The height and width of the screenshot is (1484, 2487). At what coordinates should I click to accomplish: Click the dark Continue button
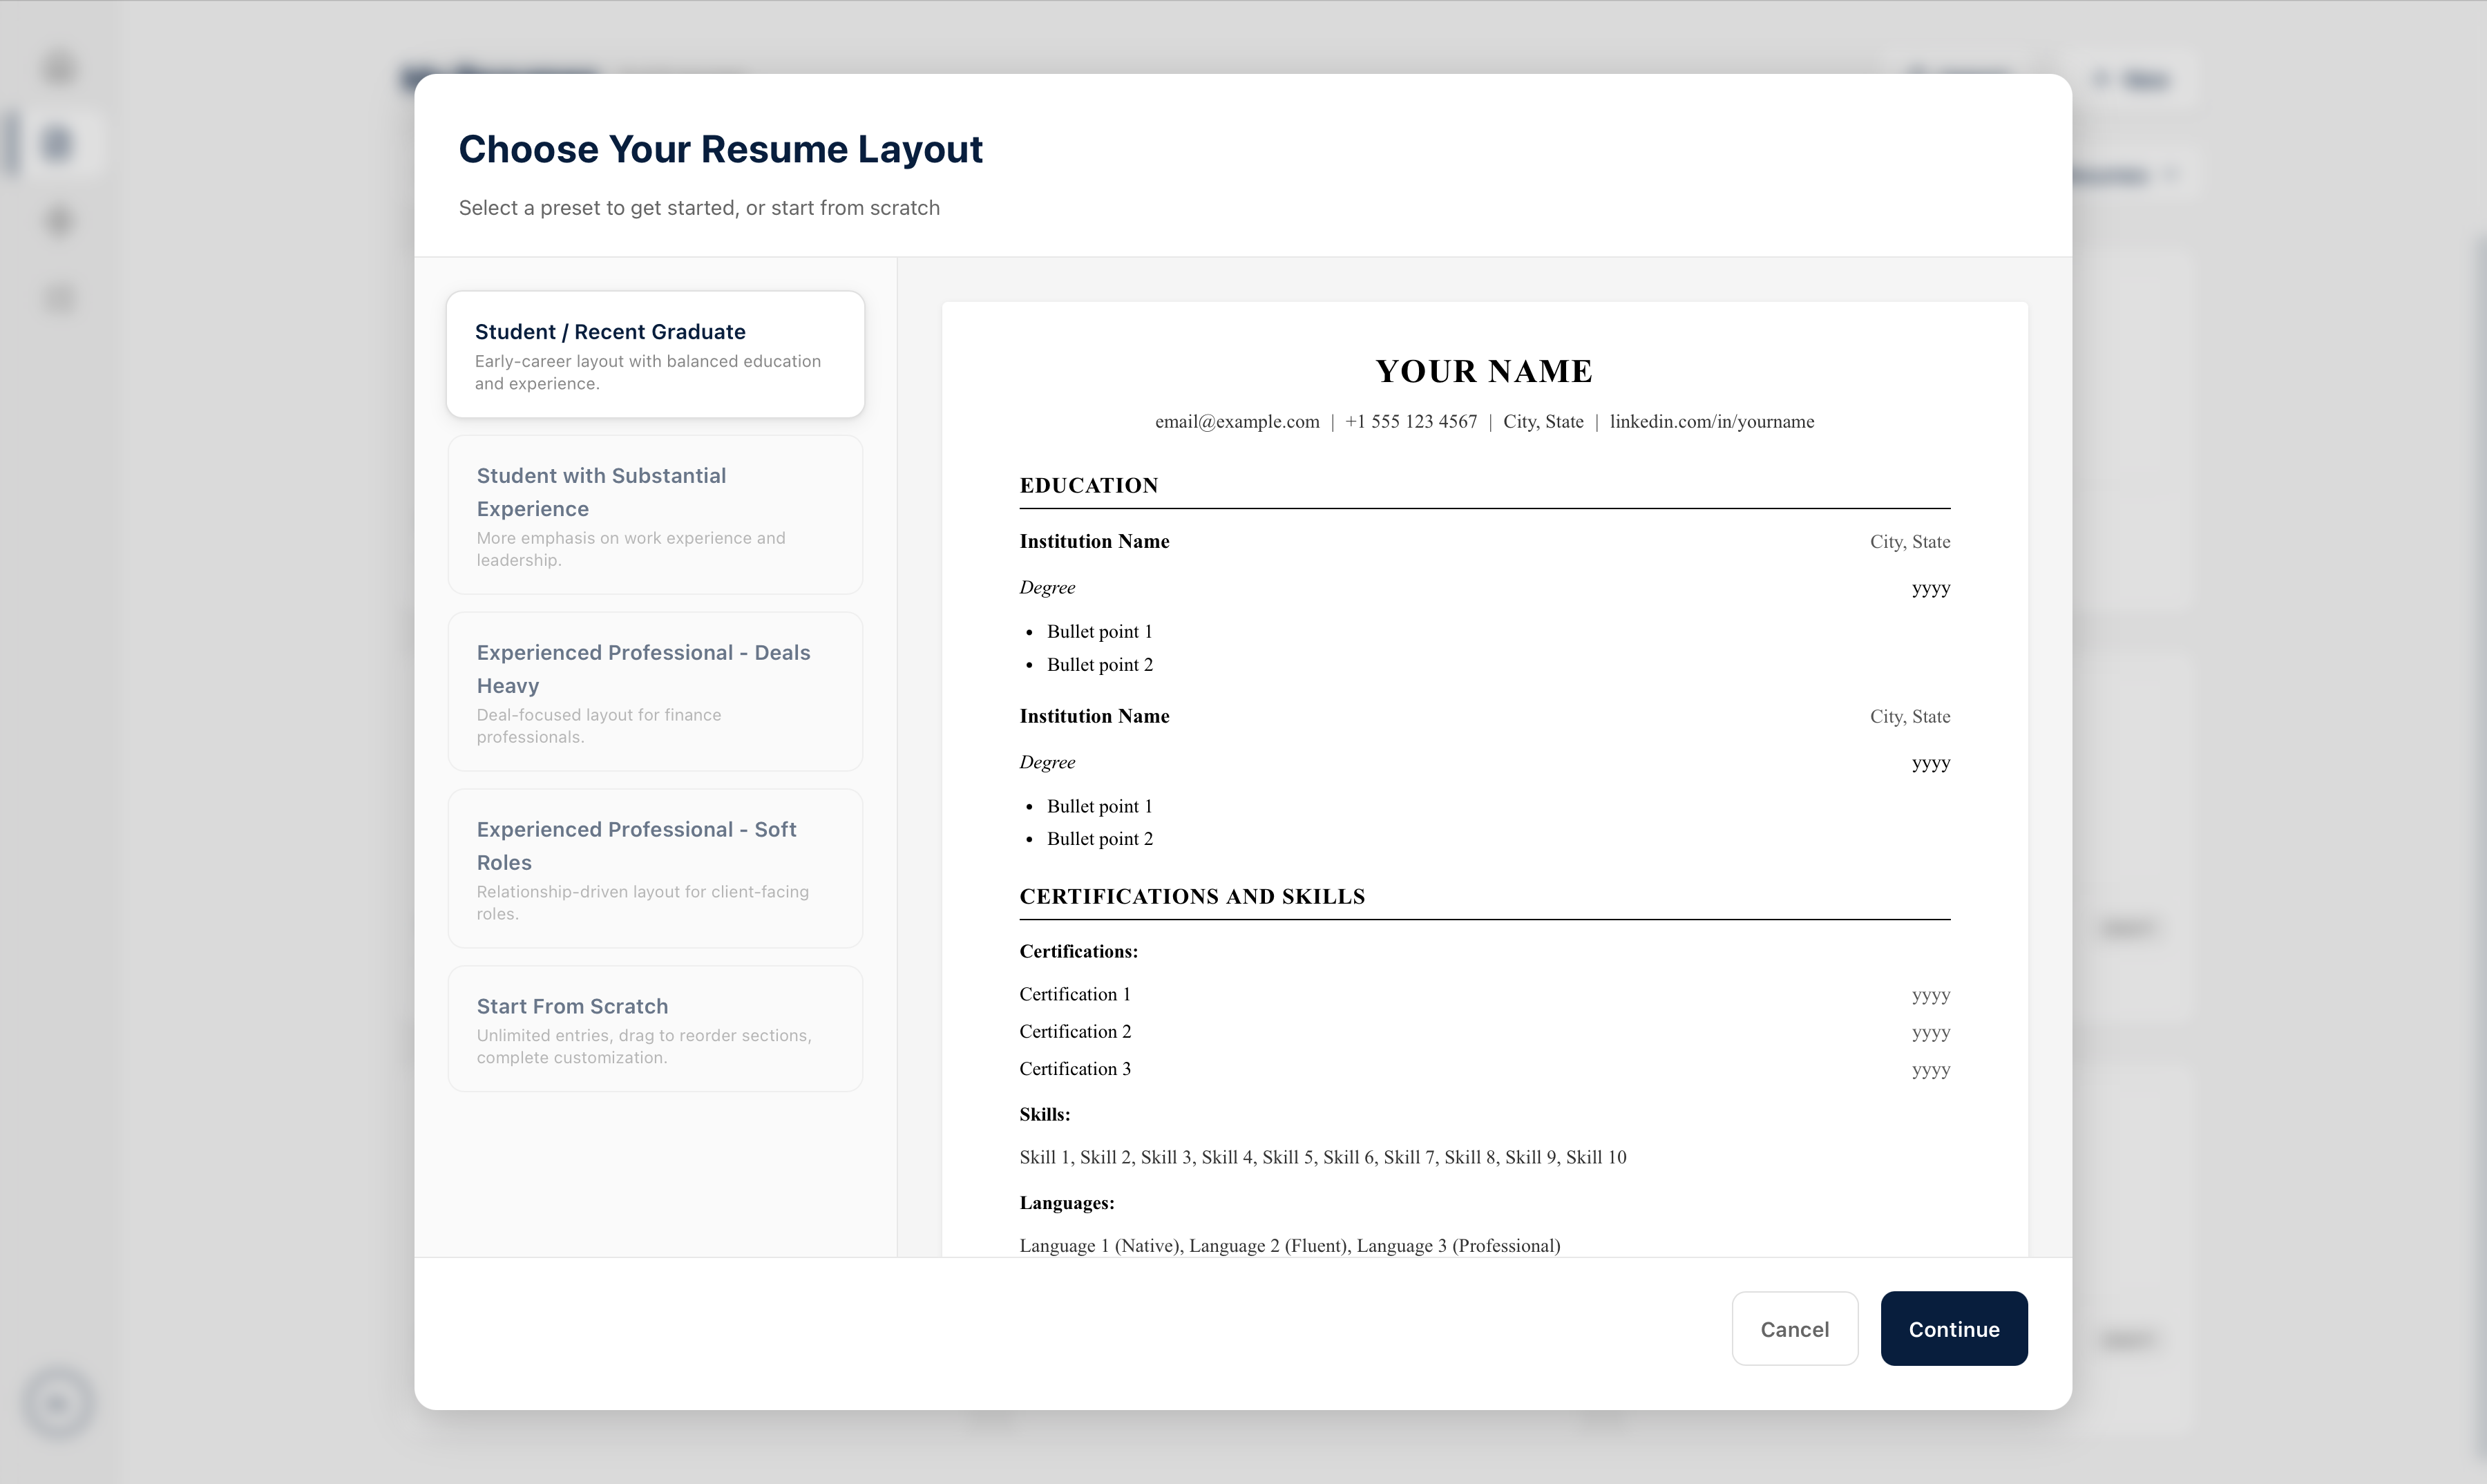pyautogui.click(x=1953, y=1329)
